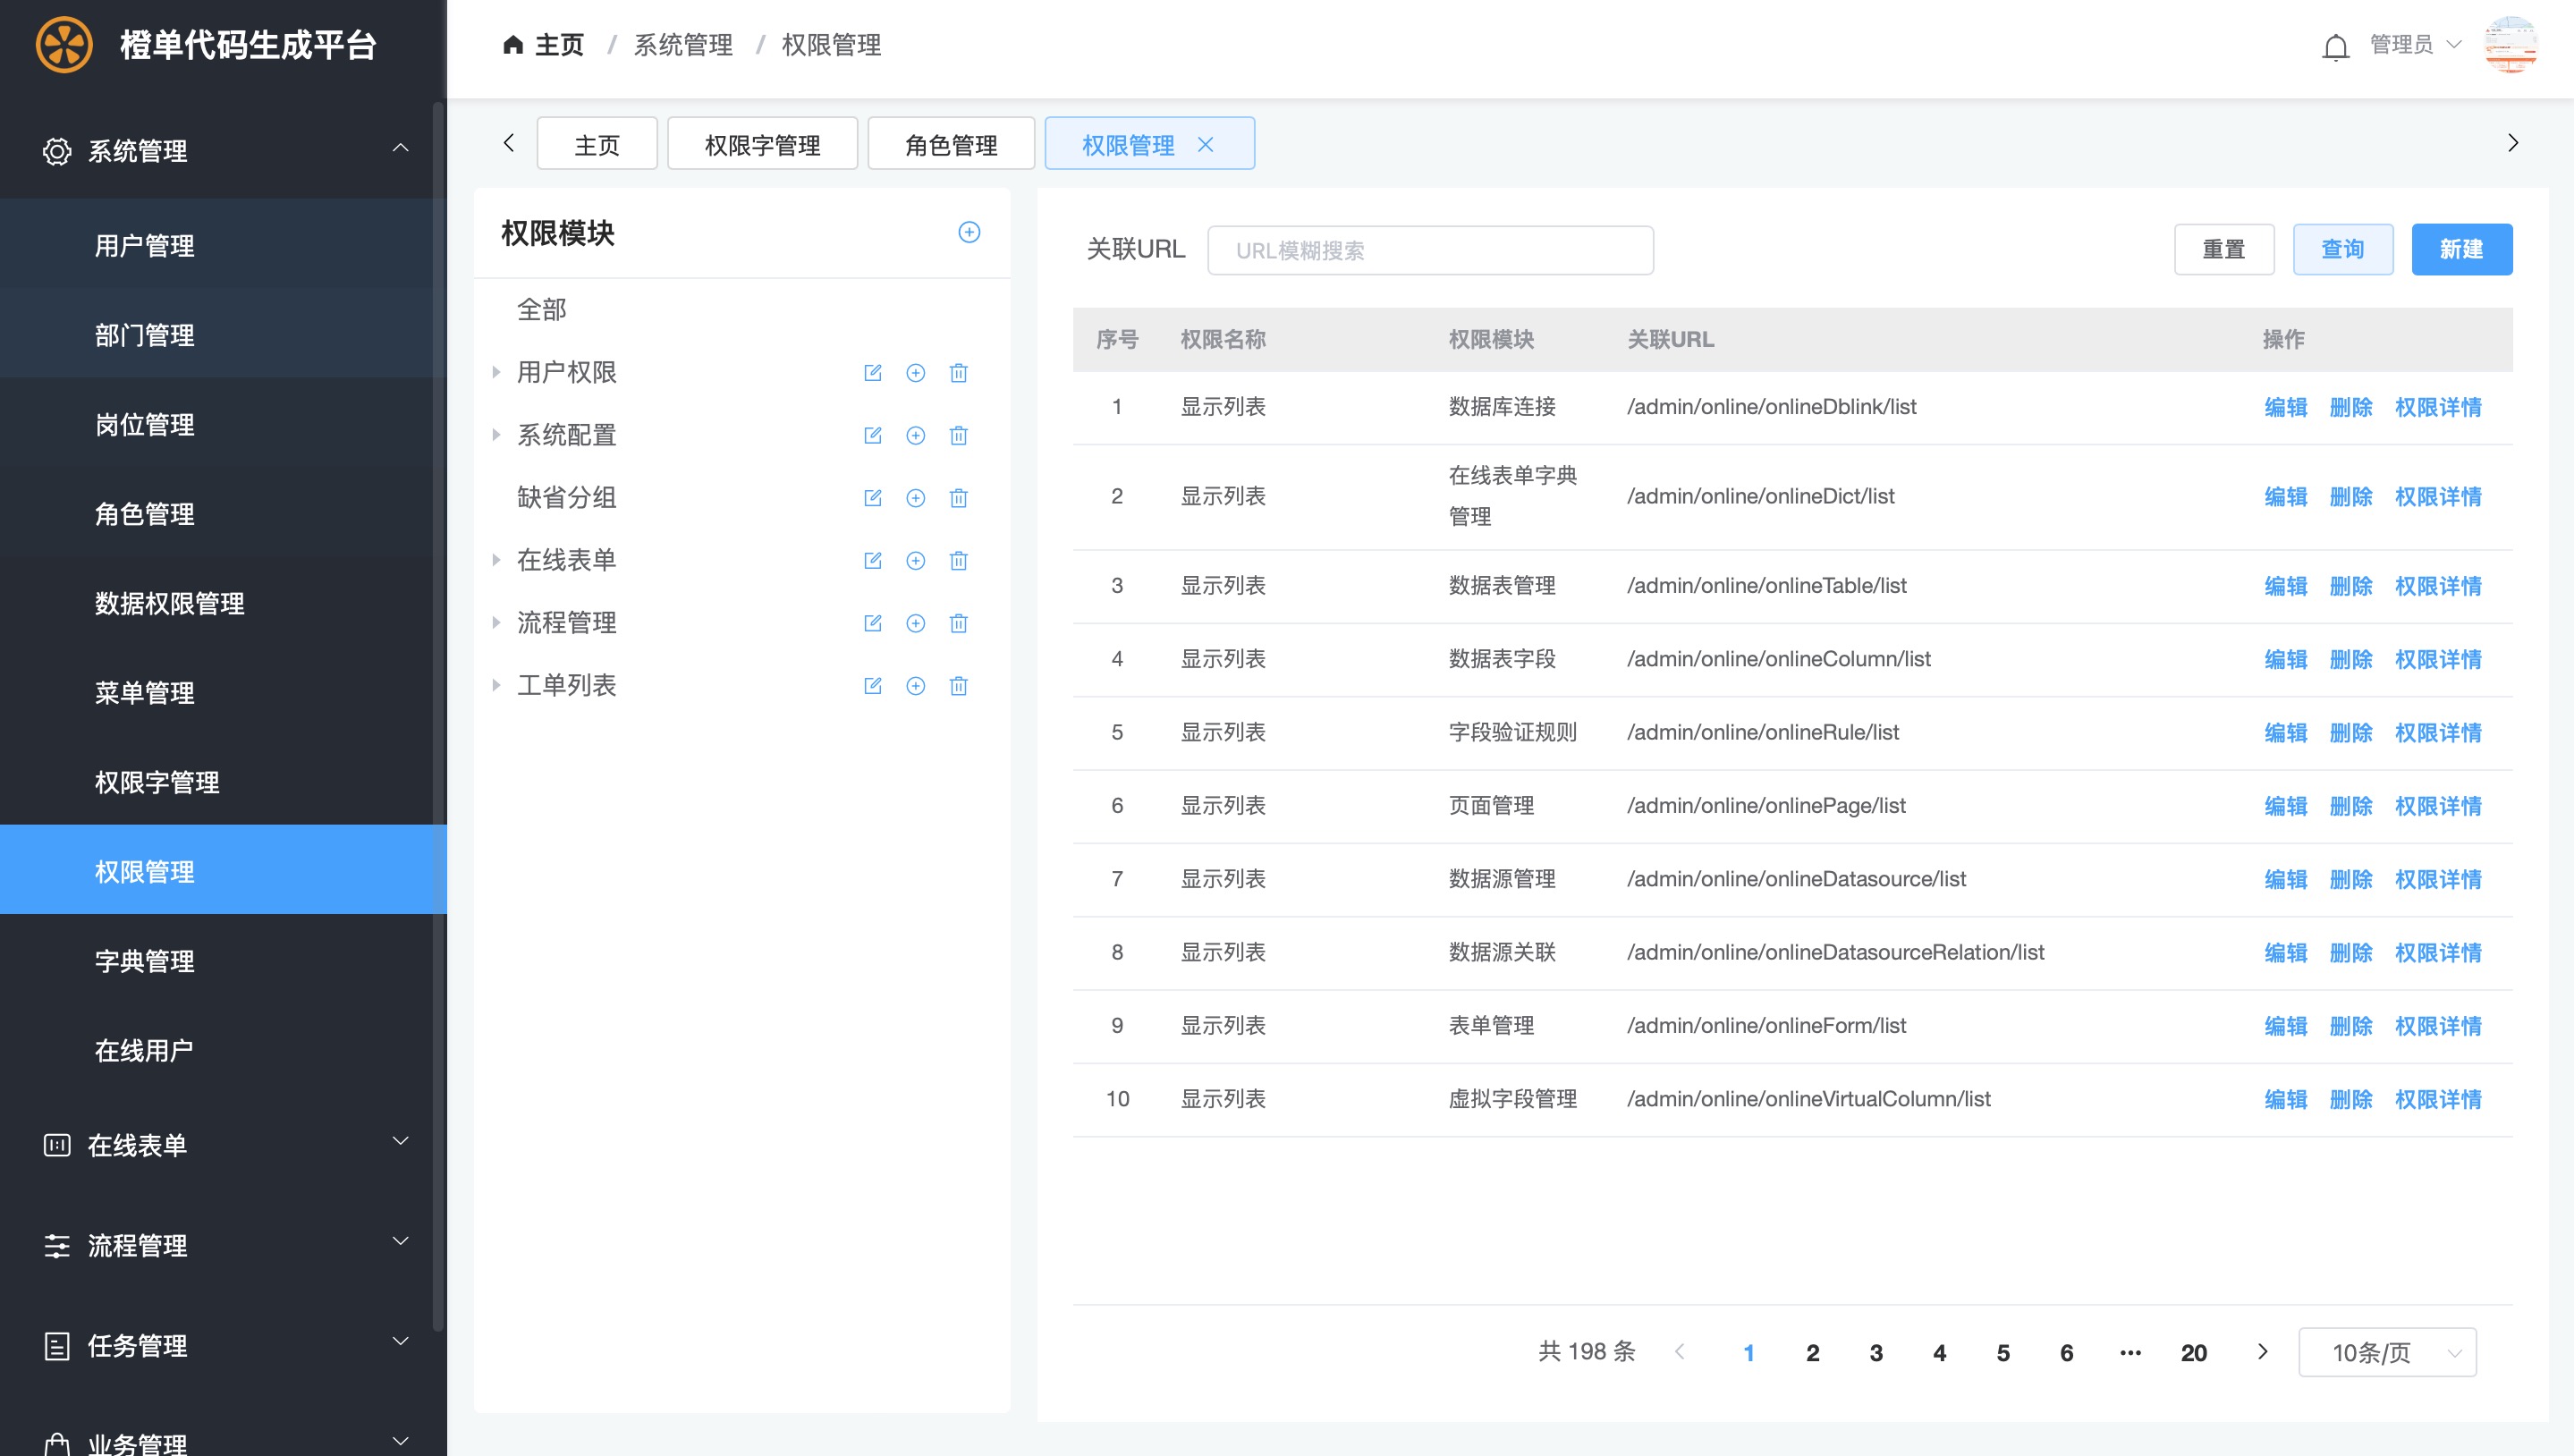Open 权限详情 for onlineRule/list row

[x=2438, y=733]
